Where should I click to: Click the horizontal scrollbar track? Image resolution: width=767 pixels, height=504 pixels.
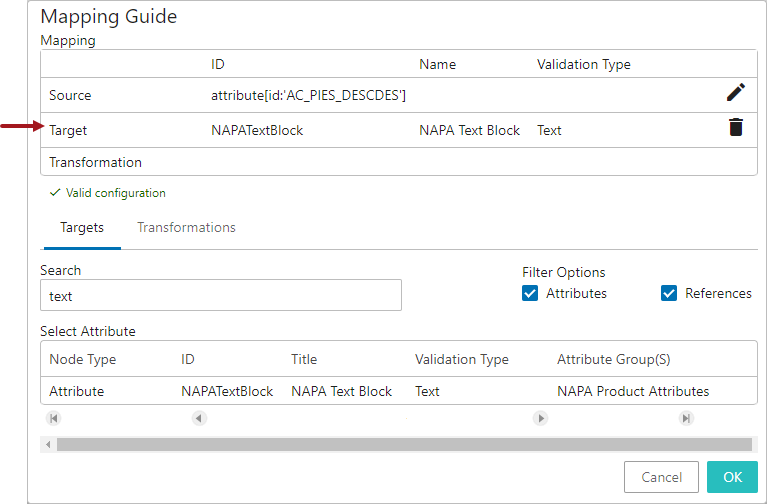404,444
